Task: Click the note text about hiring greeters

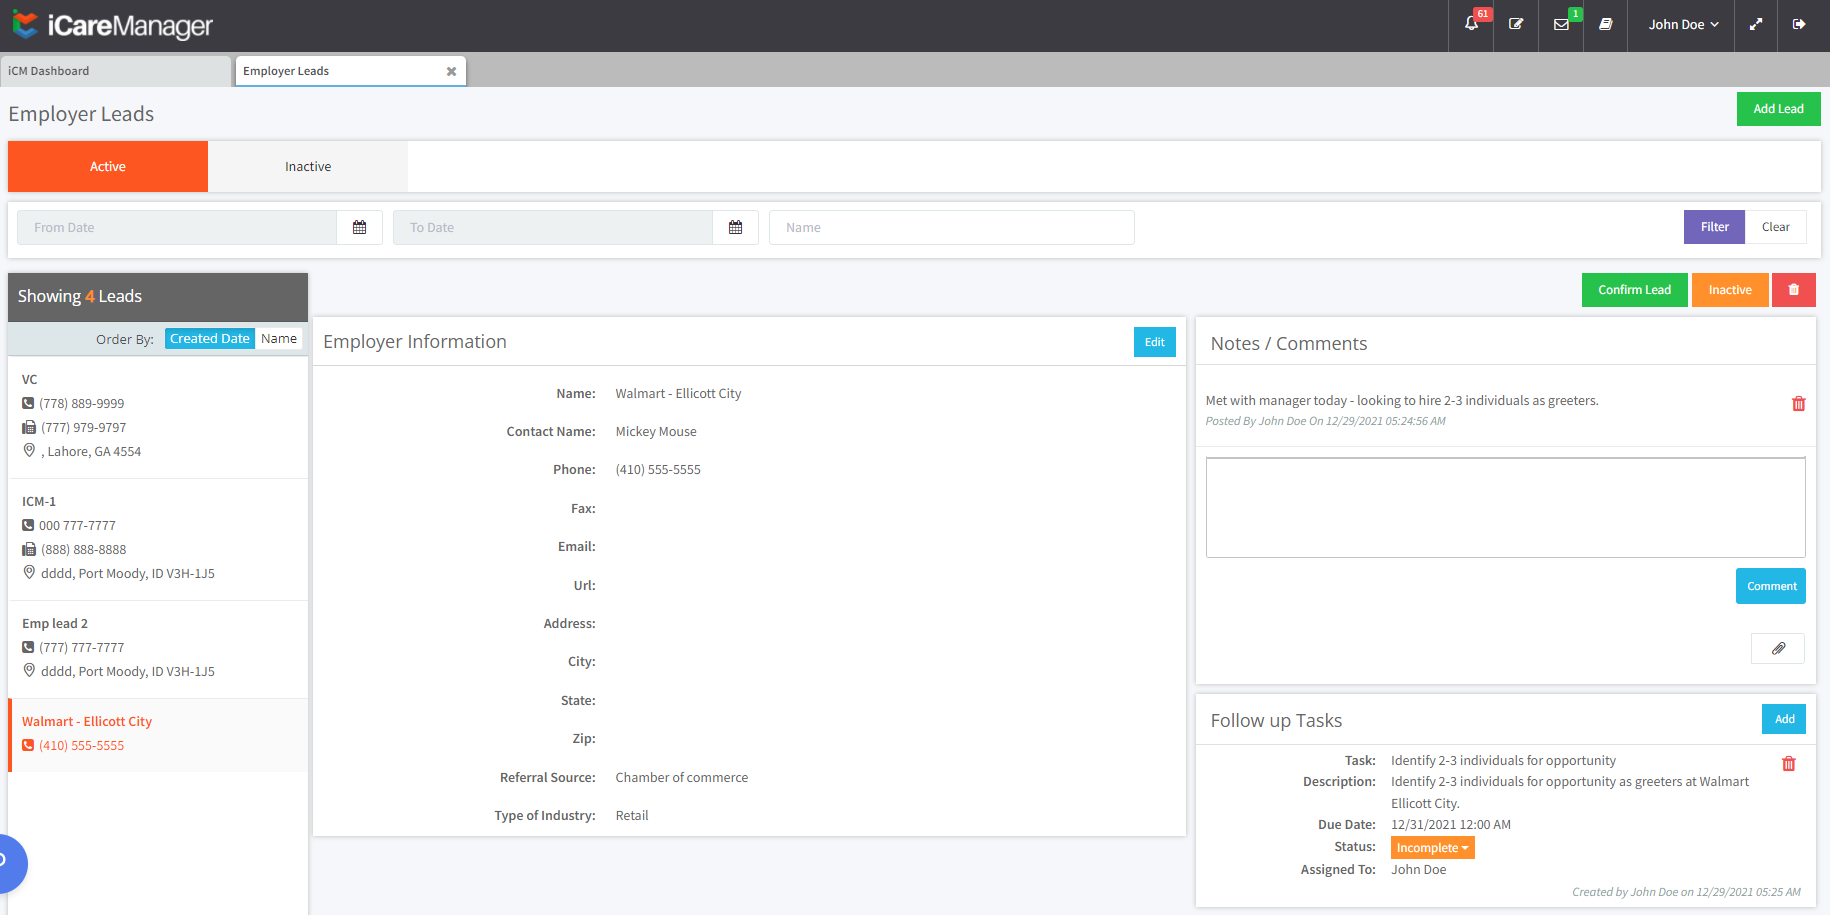Action: 1402,401
